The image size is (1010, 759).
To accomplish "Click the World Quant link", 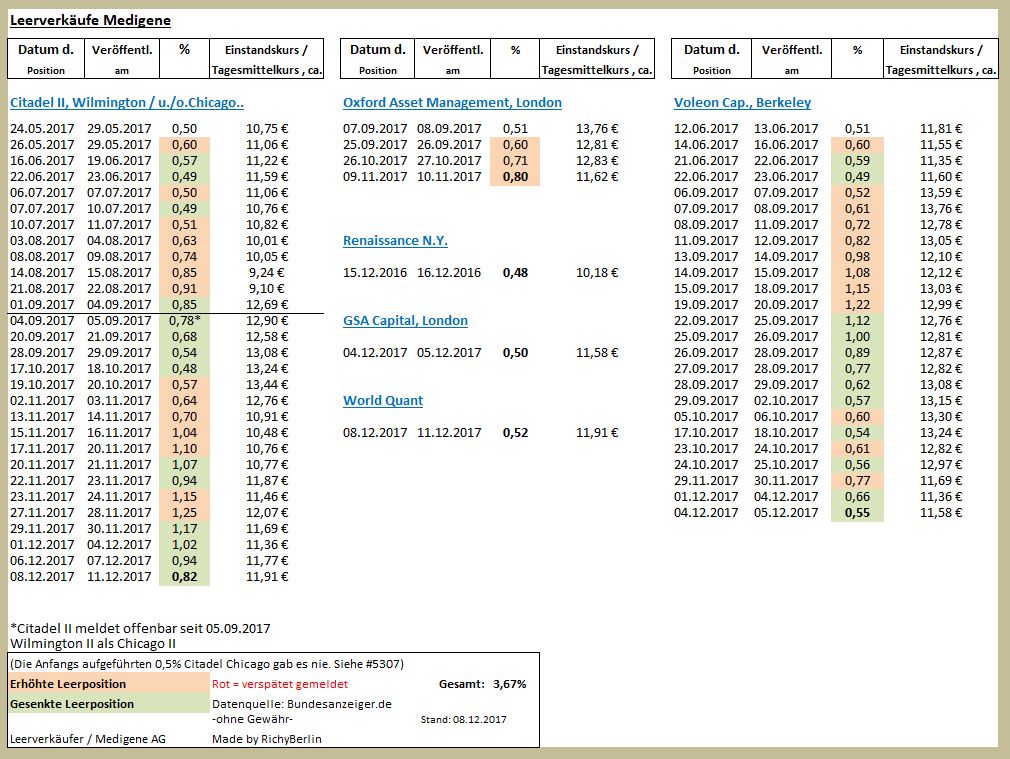I will (383, 401).
